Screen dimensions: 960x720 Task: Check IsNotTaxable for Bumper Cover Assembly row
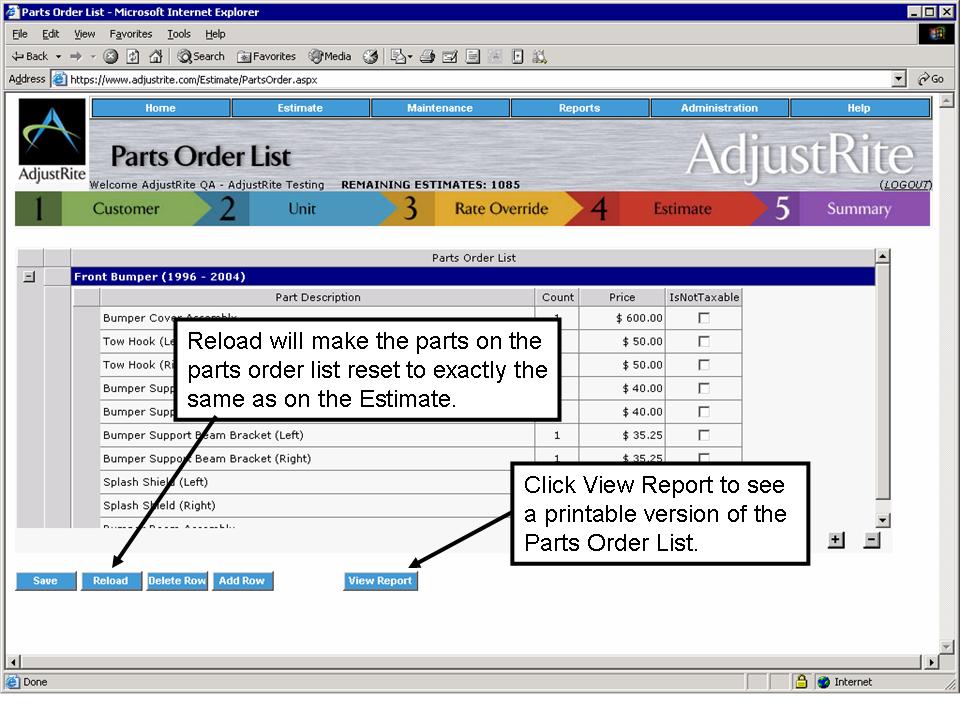point(704,318)
